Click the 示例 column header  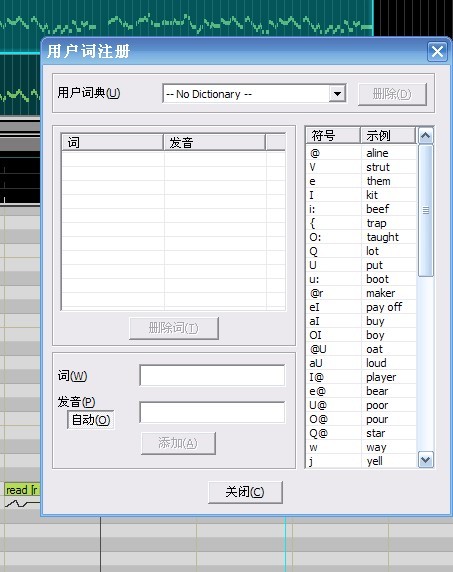pos(388,135)
